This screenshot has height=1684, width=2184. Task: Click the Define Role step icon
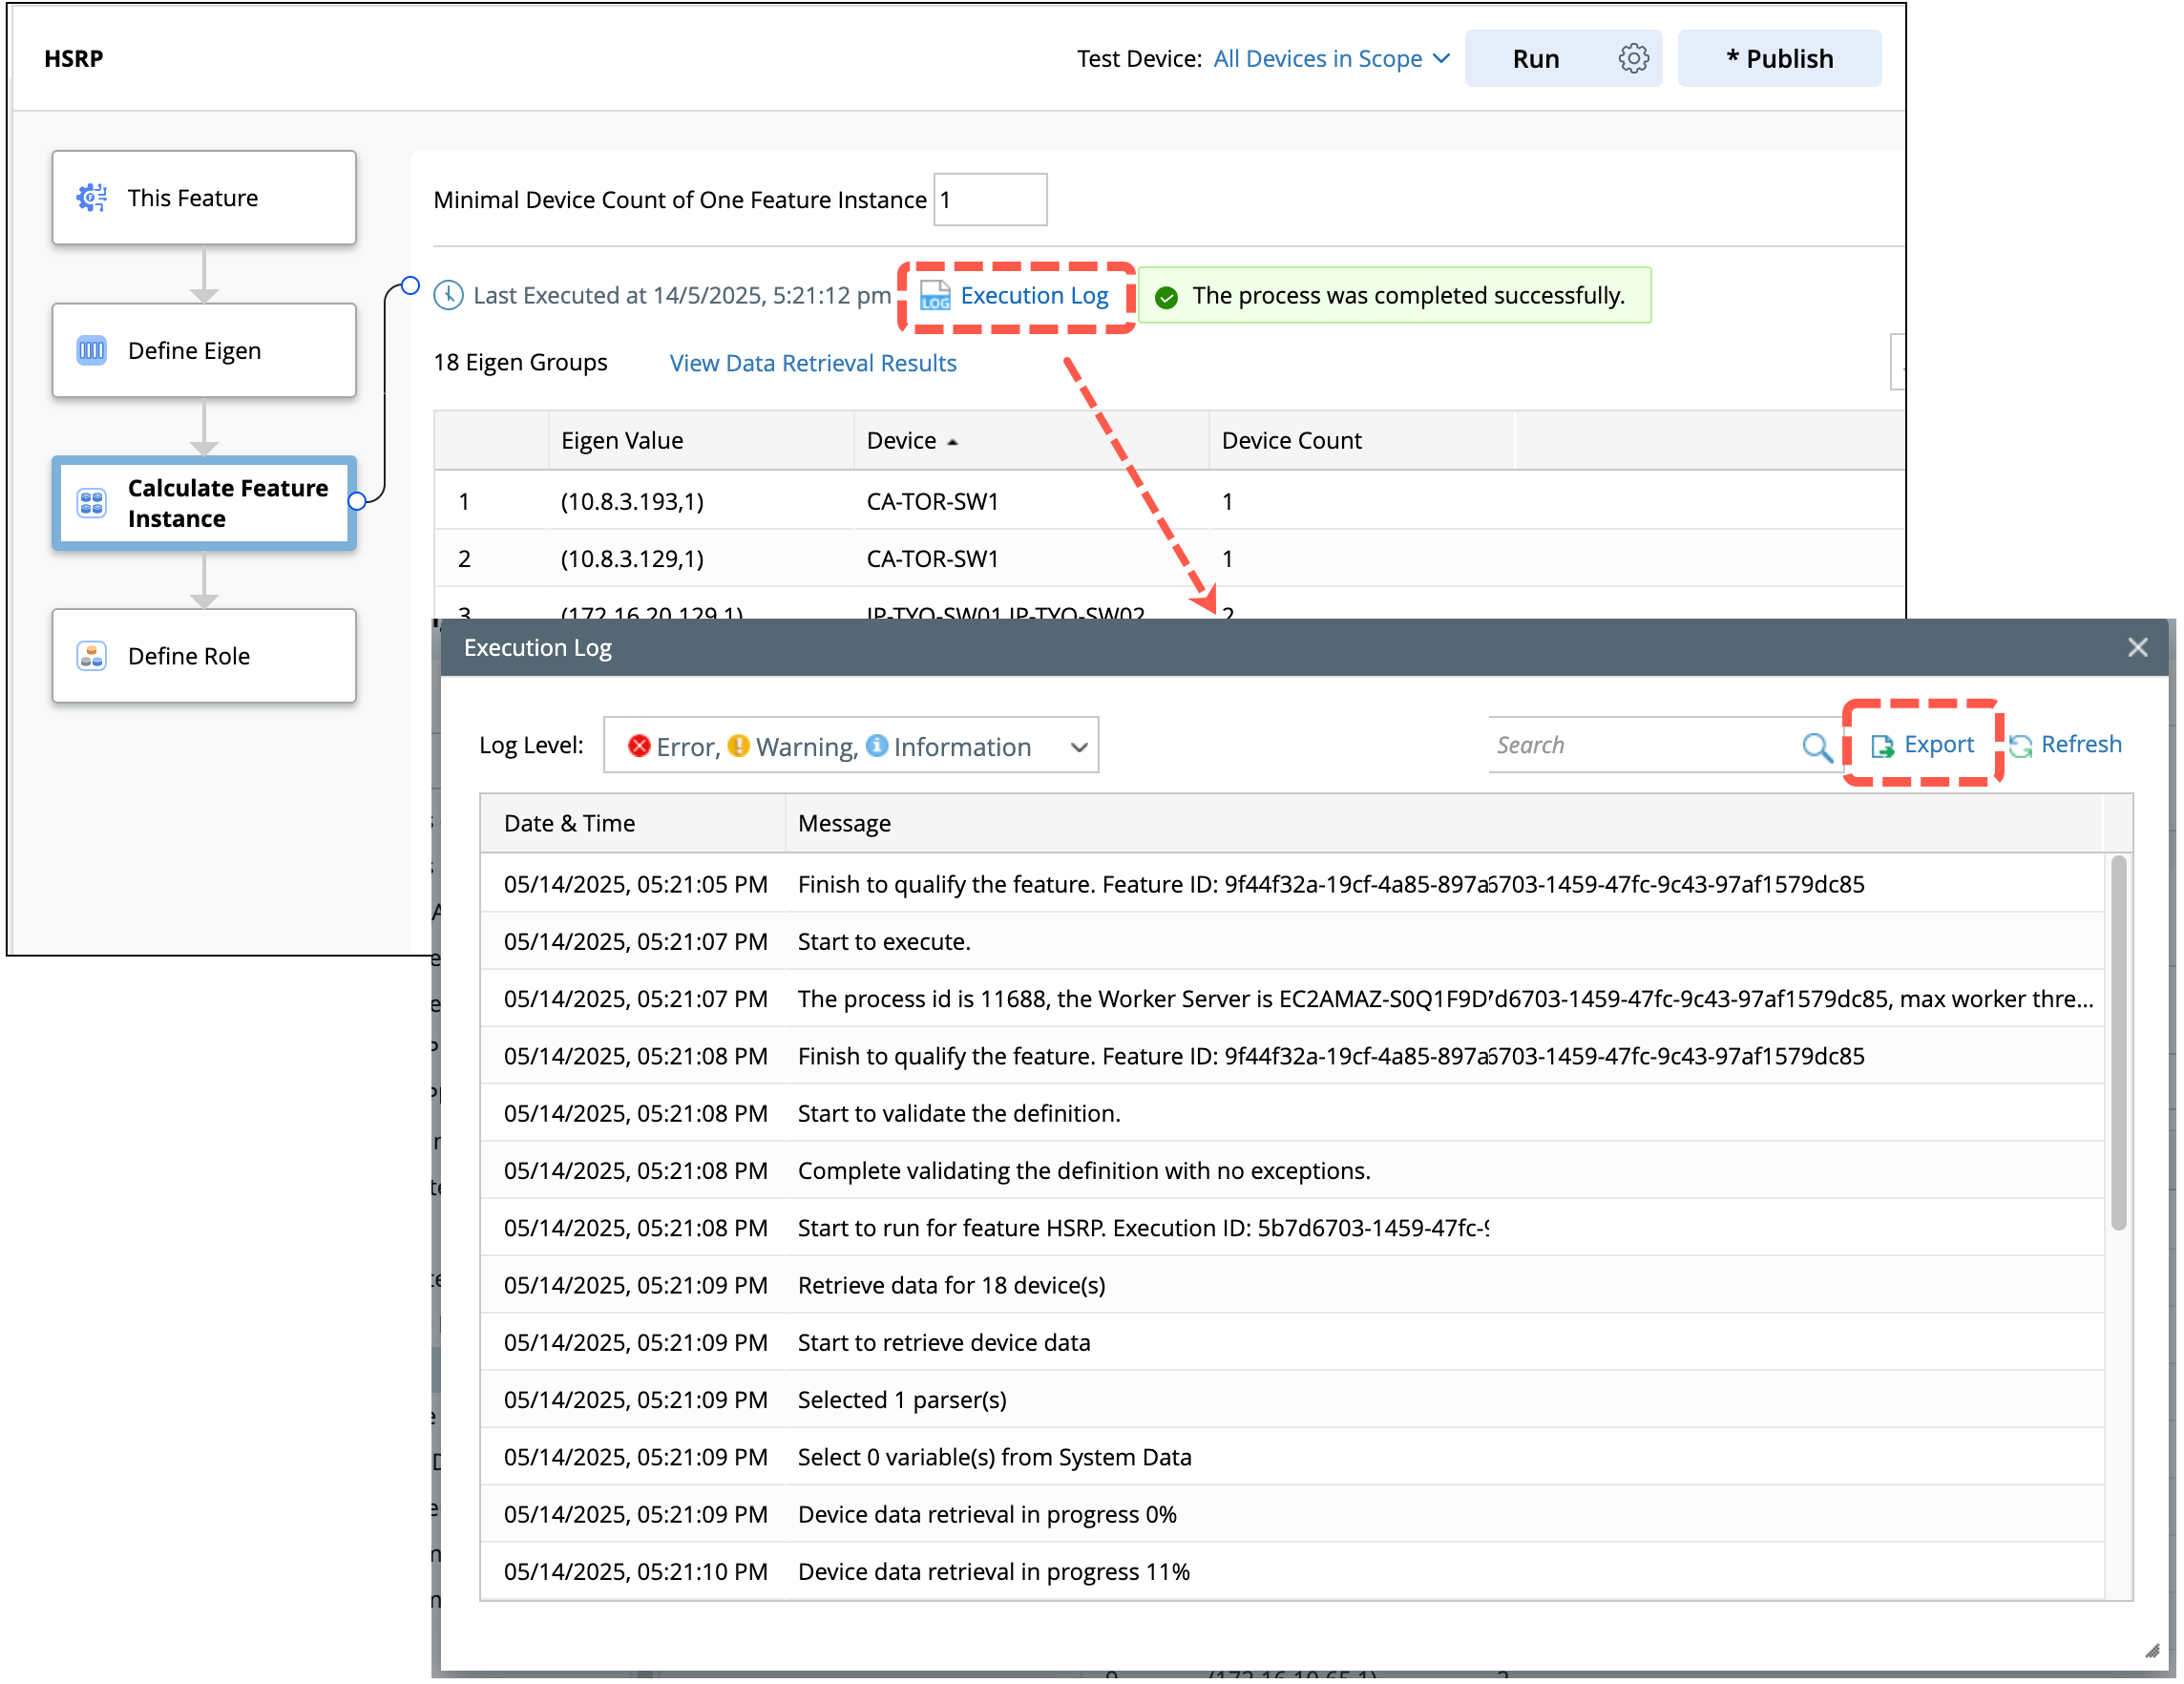point(92,656)
